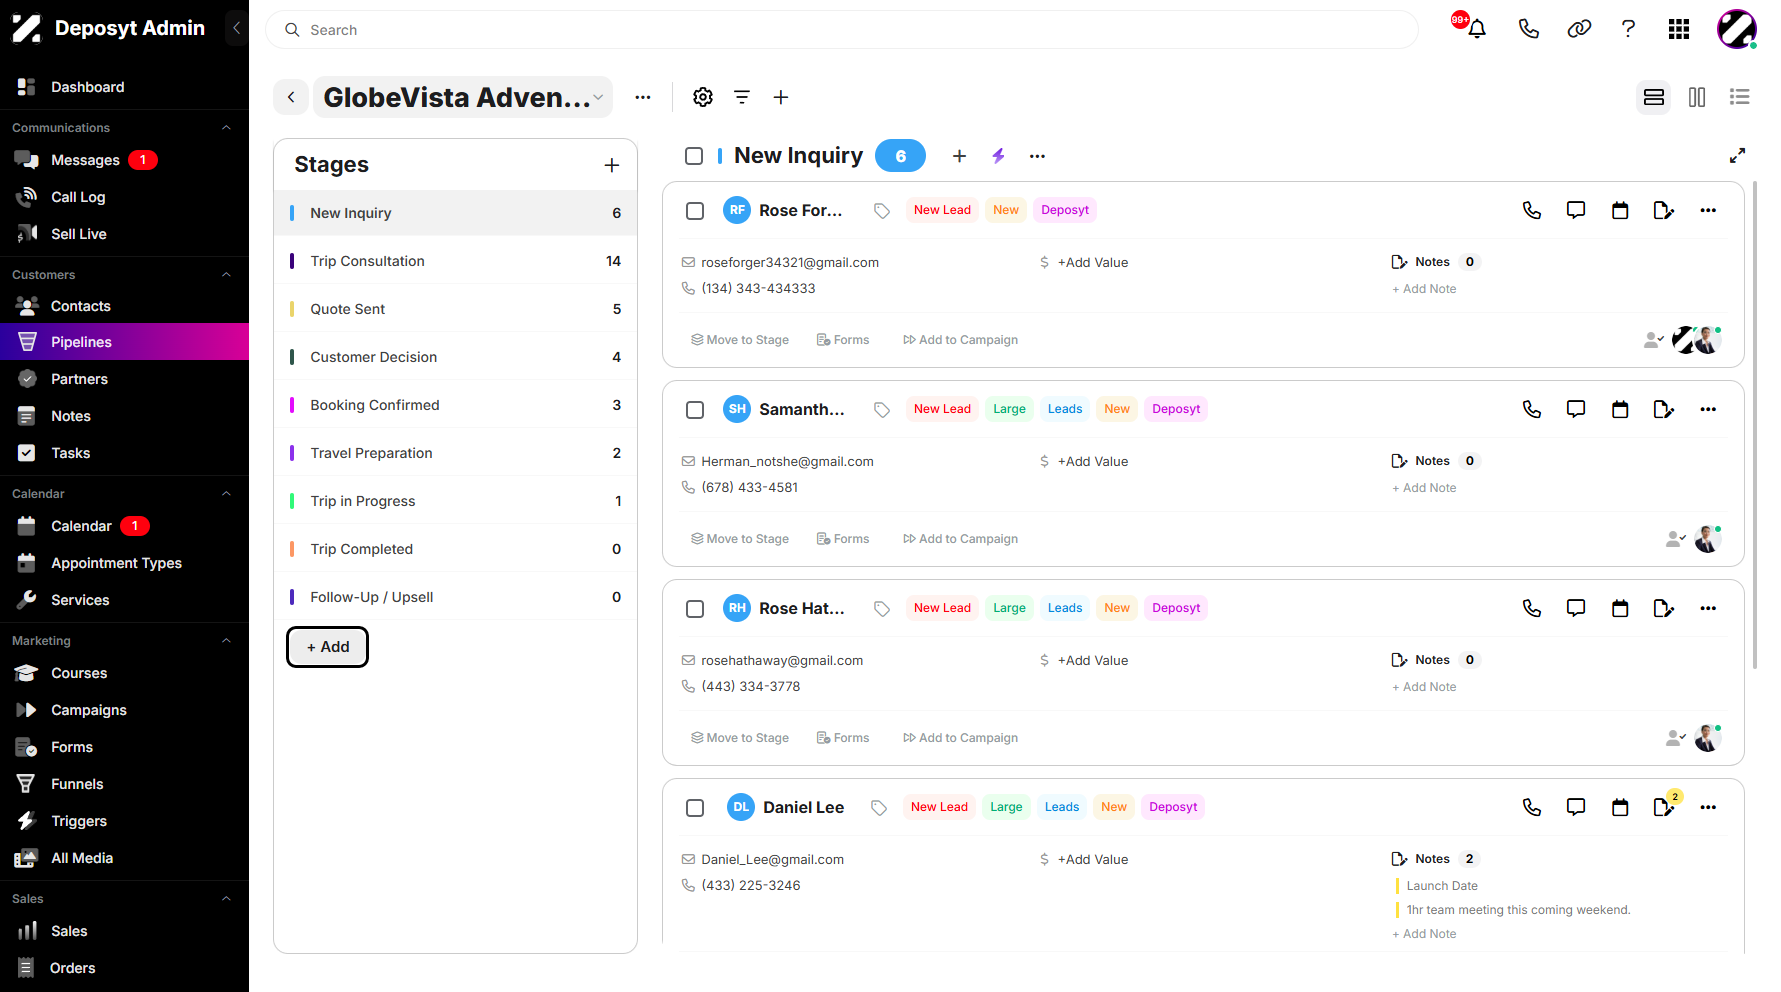
Task: Select Trip Consultation stage
Action: (455, 261)
